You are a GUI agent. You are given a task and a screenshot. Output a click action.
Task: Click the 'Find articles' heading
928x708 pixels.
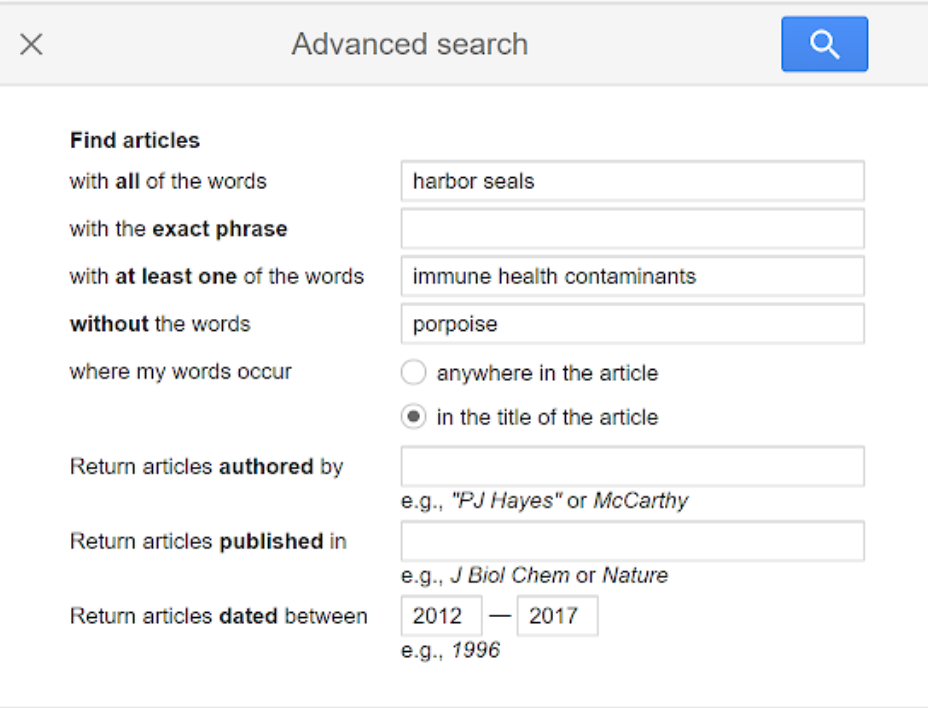tap(135, 141)
